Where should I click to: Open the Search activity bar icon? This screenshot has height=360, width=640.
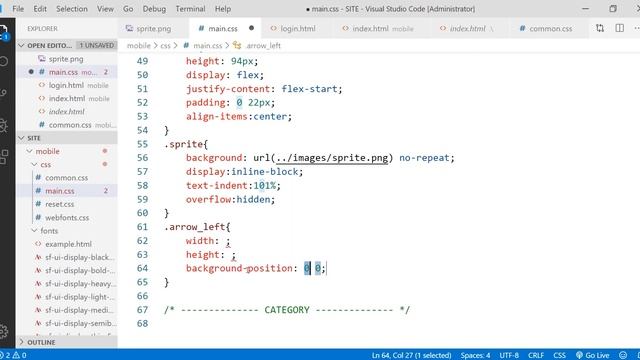[x=3, y=61]
